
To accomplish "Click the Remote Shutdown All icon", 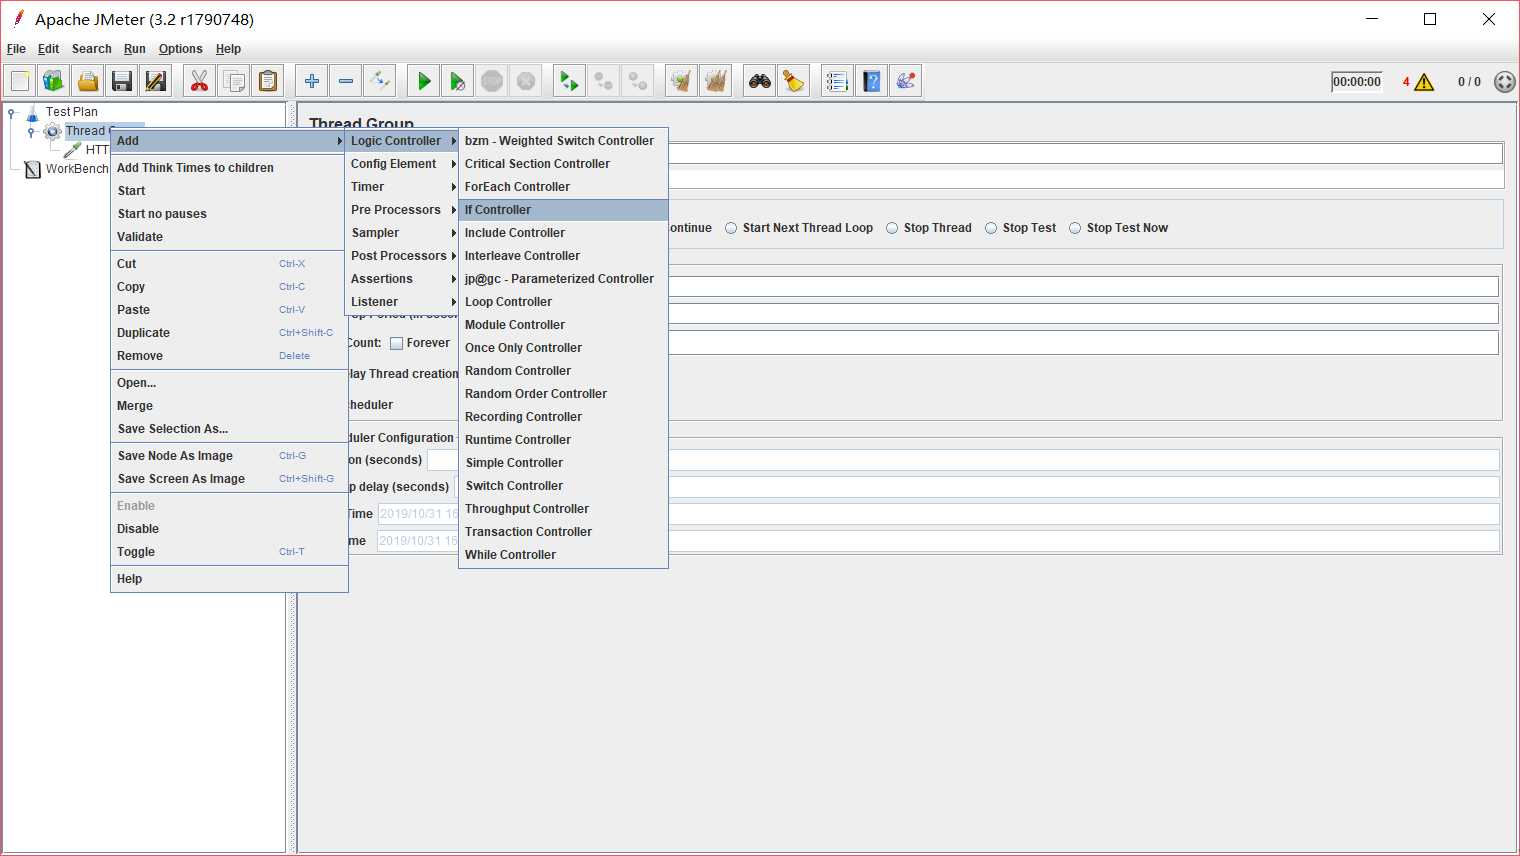I will click(638, 81).
